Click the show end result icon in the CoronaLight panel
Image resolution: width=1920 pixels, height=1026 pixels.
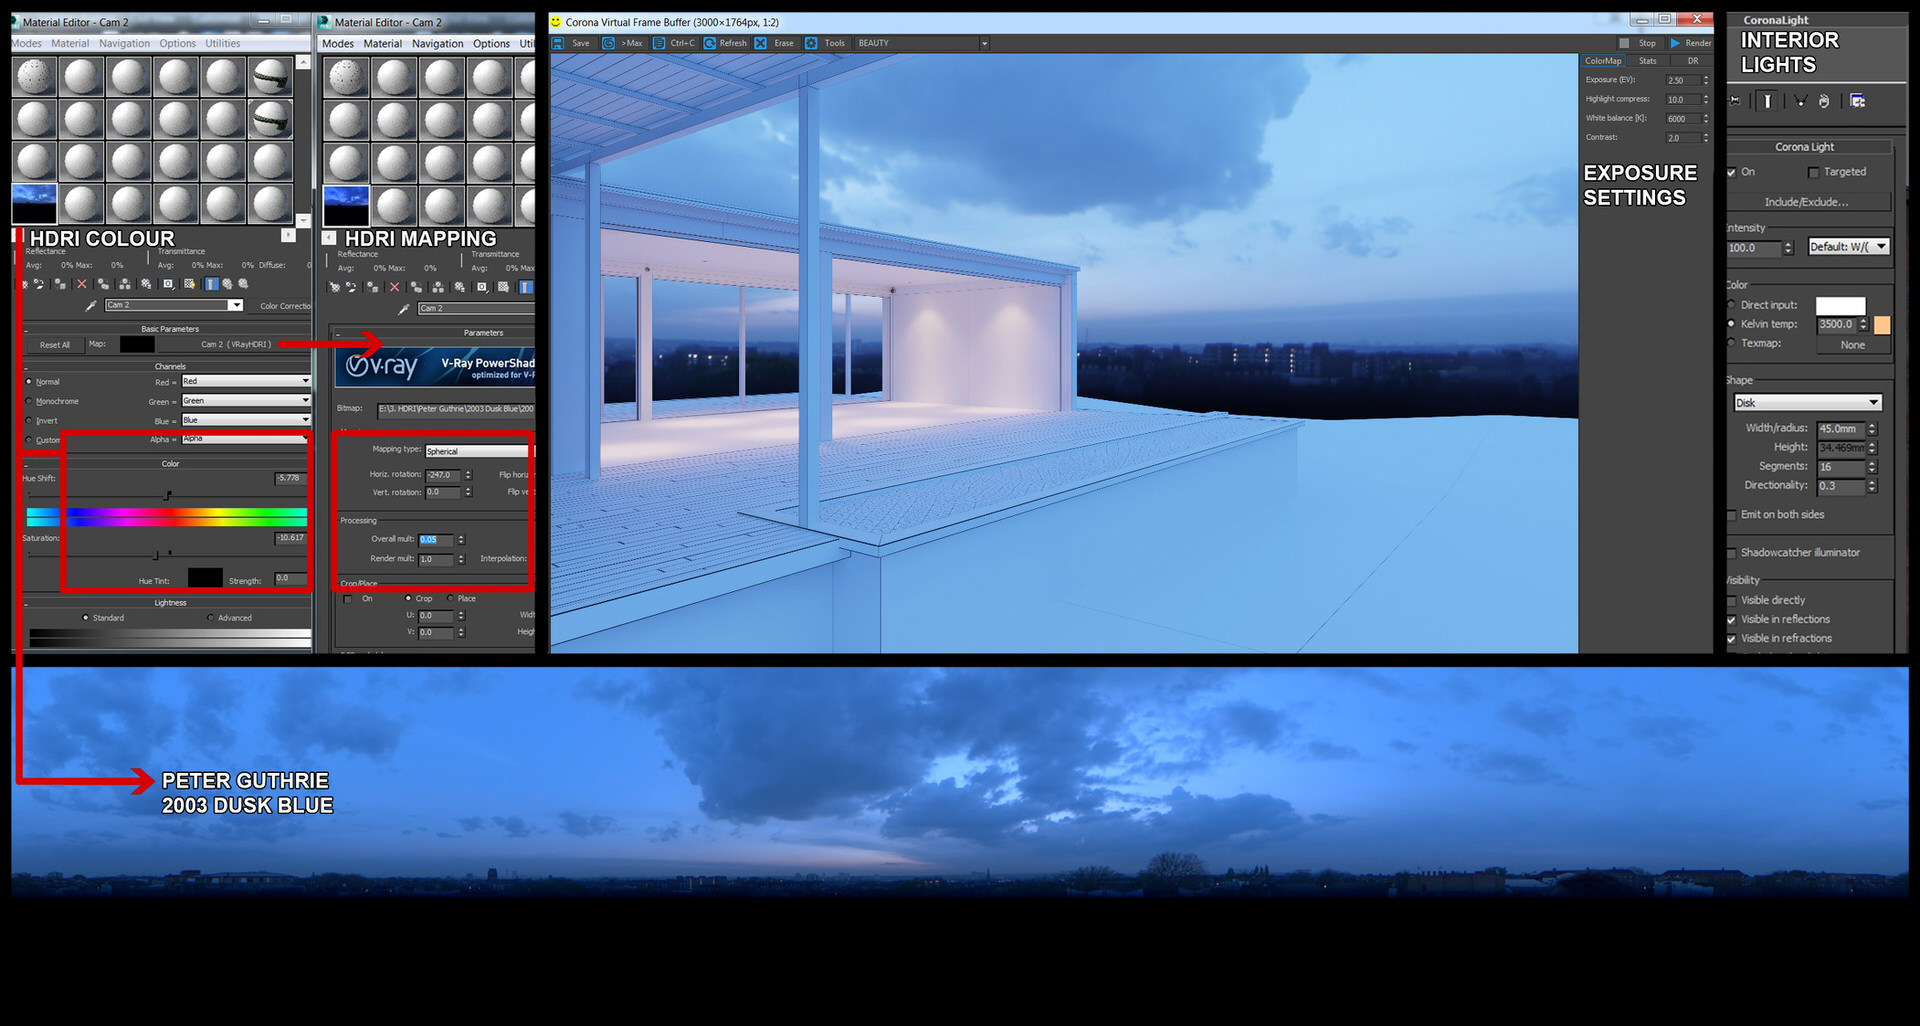click(1768, 101)
